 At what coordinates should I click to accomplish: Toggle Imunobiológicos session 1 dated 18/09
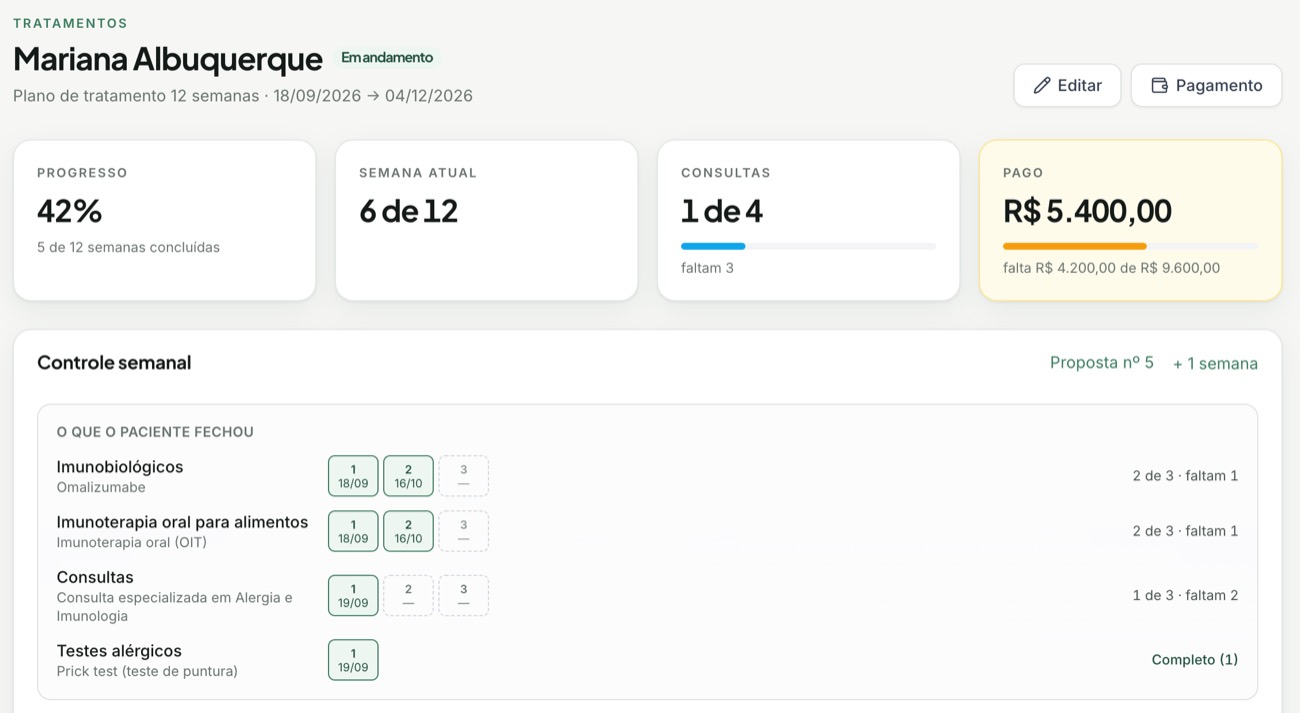pyautogui.click(x=353, y=476)
